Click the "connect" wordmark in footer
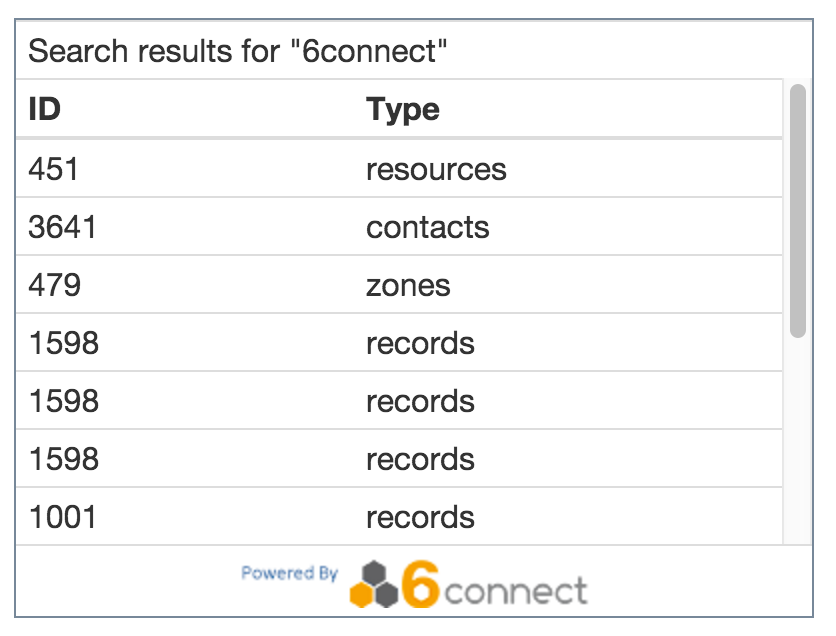 tap(516, 590)
